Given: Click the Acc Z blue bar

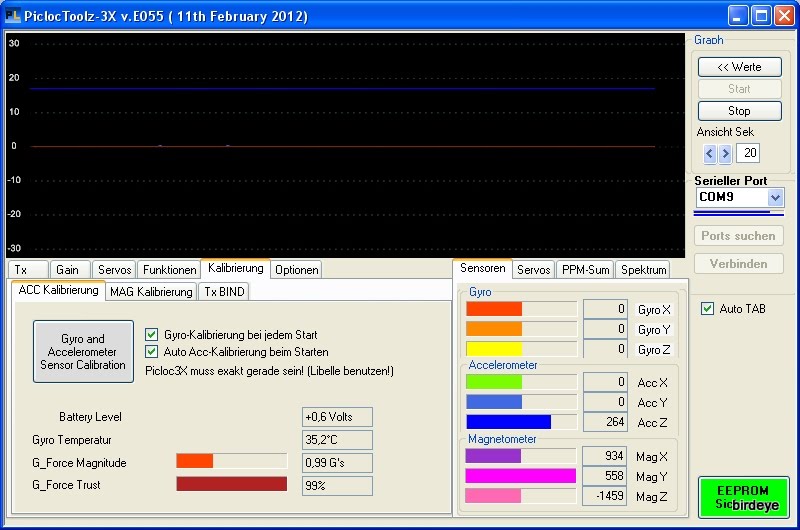Looking at the screenshot, I should [508, 422].
